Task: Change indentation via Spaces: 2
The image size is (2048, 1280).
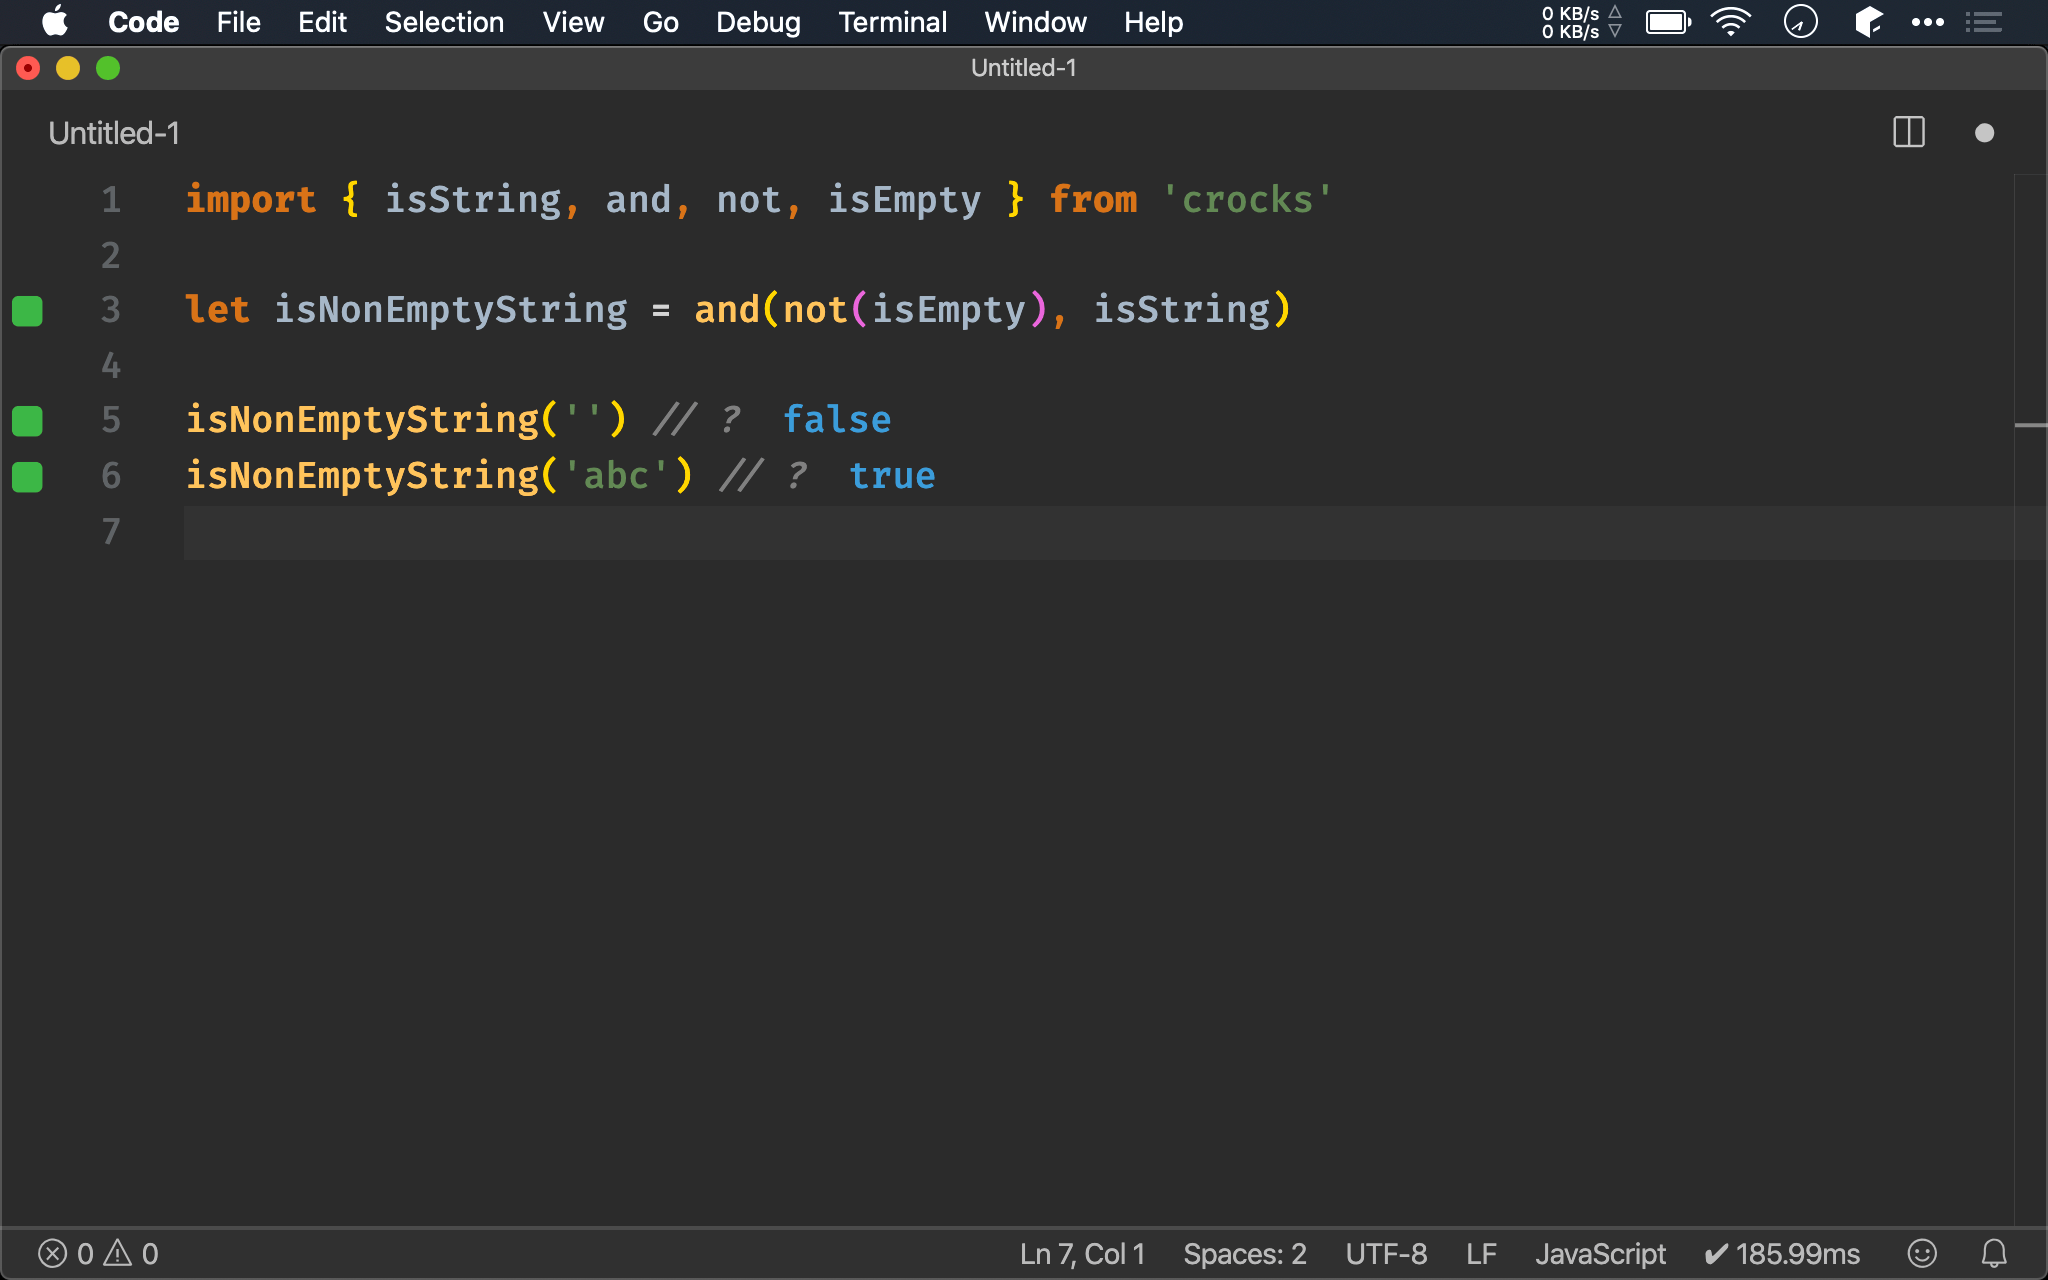Action: coord(1245,1254)
